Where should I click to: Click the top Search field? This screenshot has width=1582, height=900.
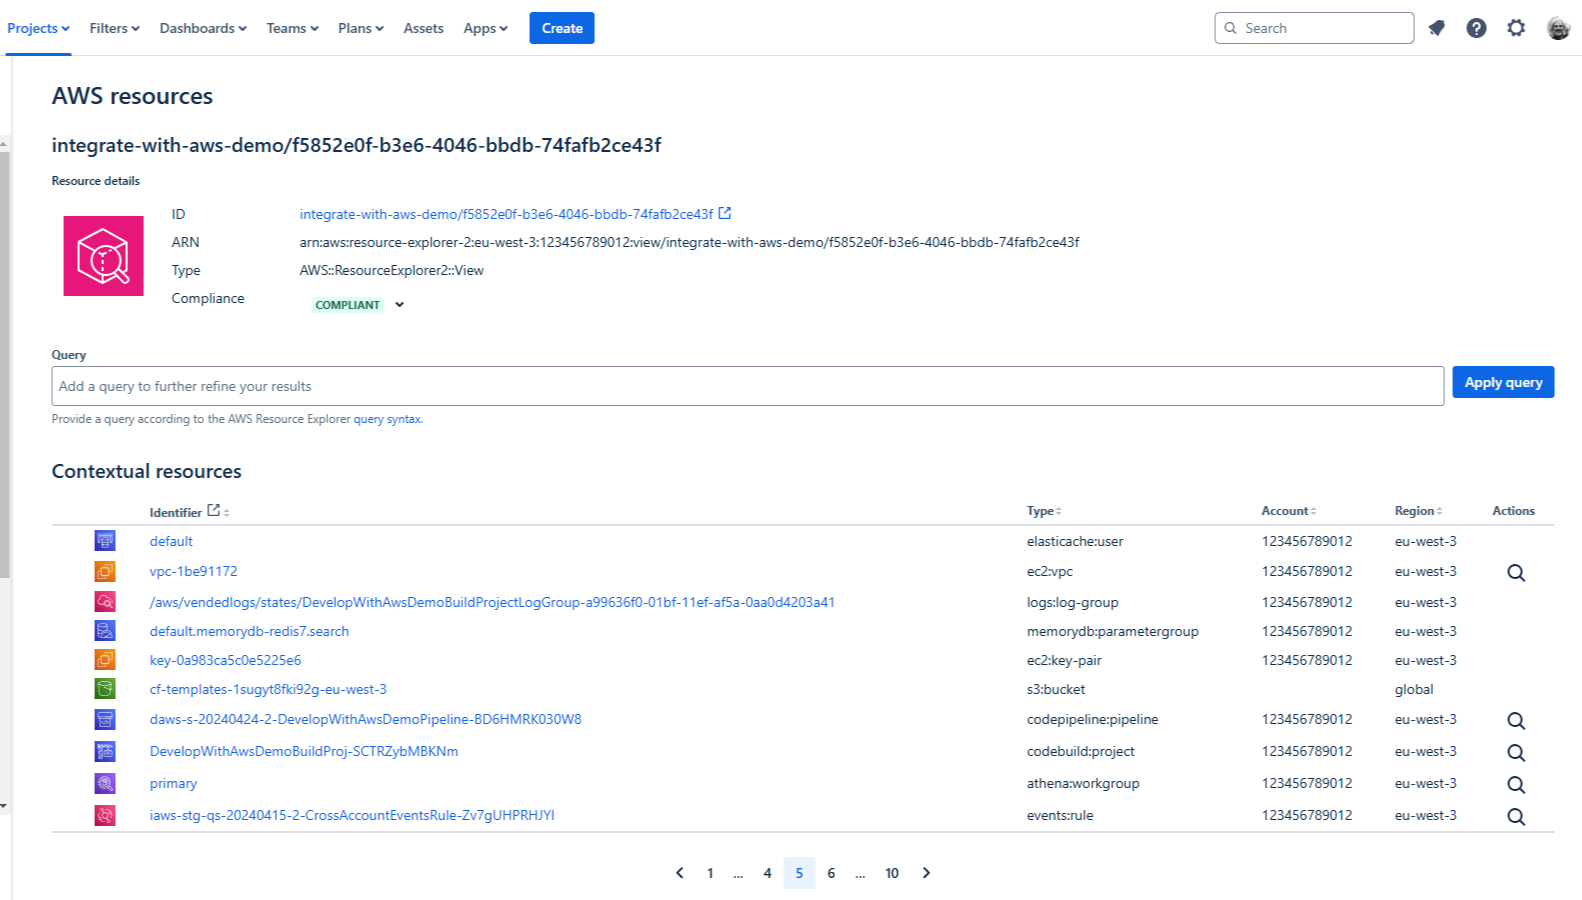click(x=1314, y=28)
